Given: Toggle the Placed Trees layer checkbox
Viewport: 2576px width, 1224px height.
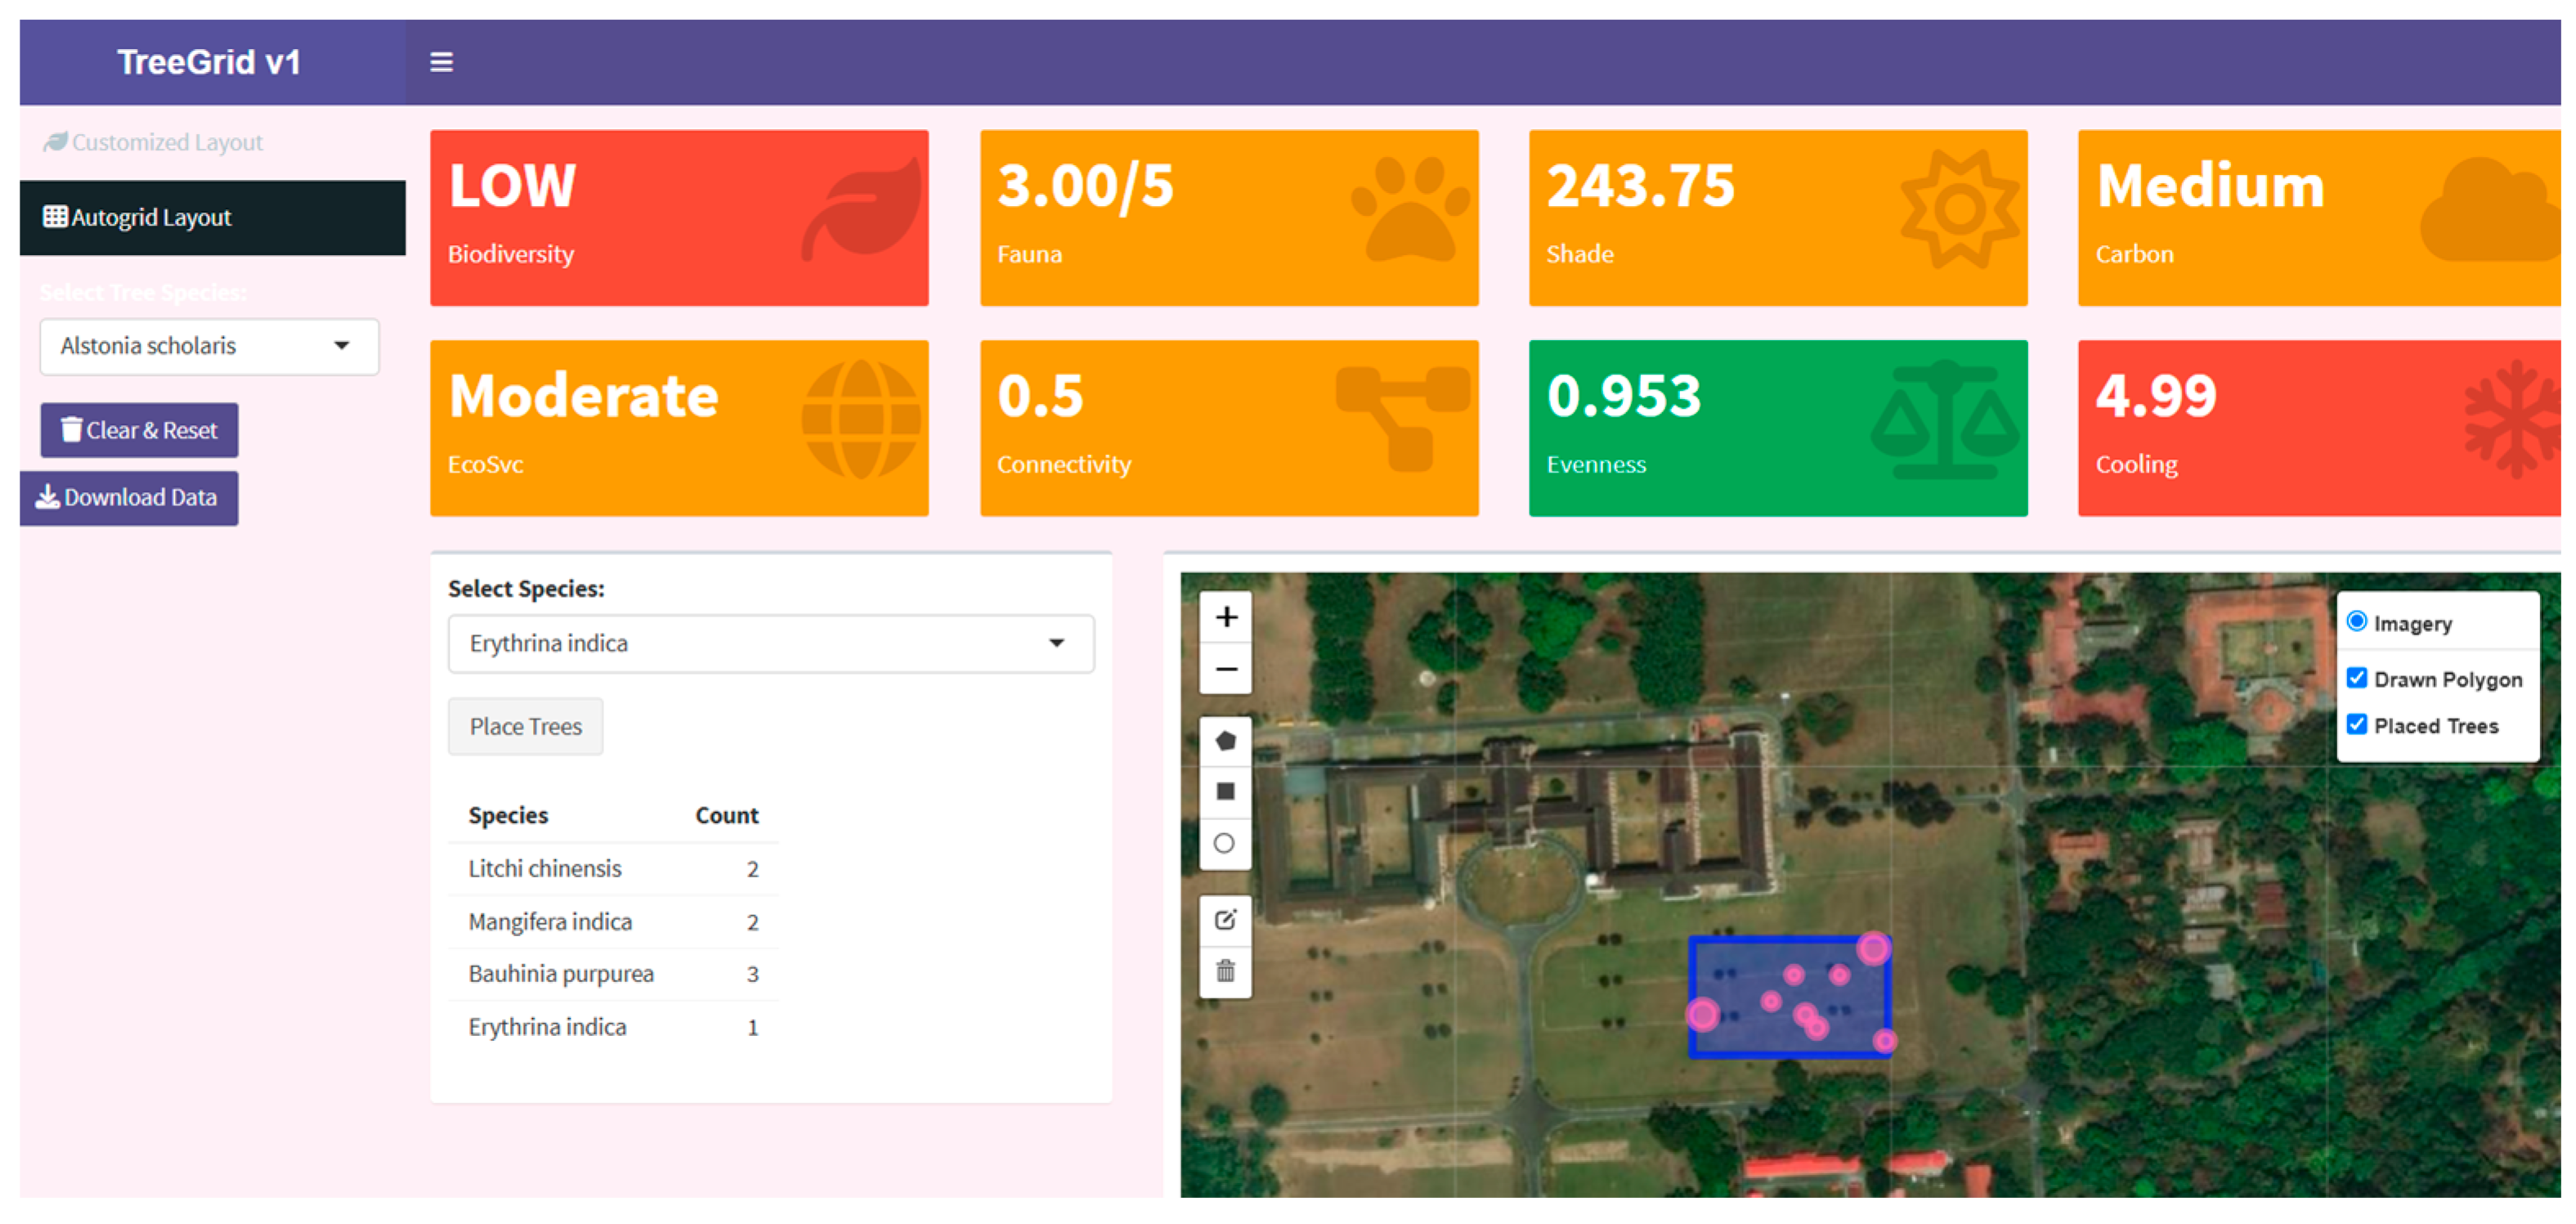Looking at the screenshot, I should click(x=2356, y=724).
